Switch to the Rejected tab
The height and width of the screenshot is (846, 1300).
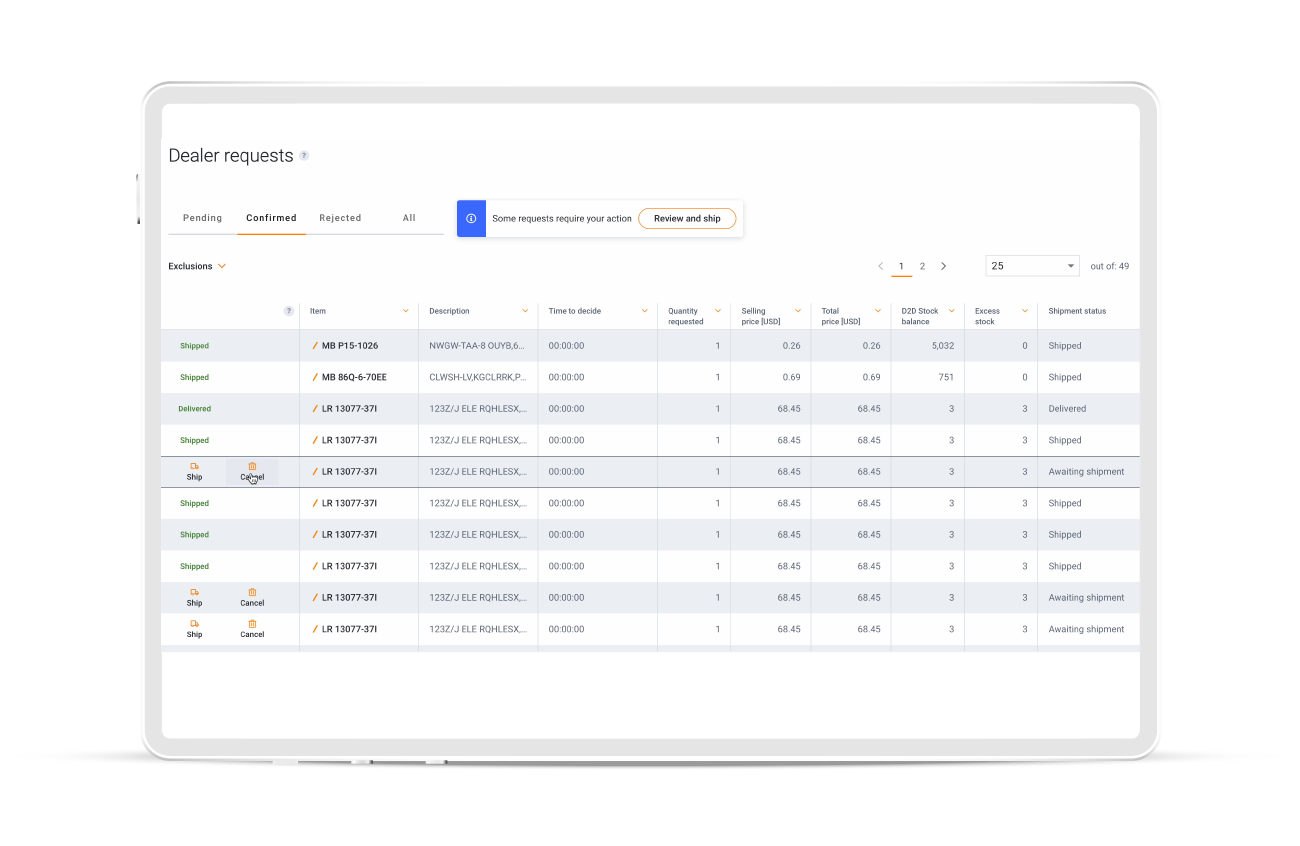tap(340, 218)
